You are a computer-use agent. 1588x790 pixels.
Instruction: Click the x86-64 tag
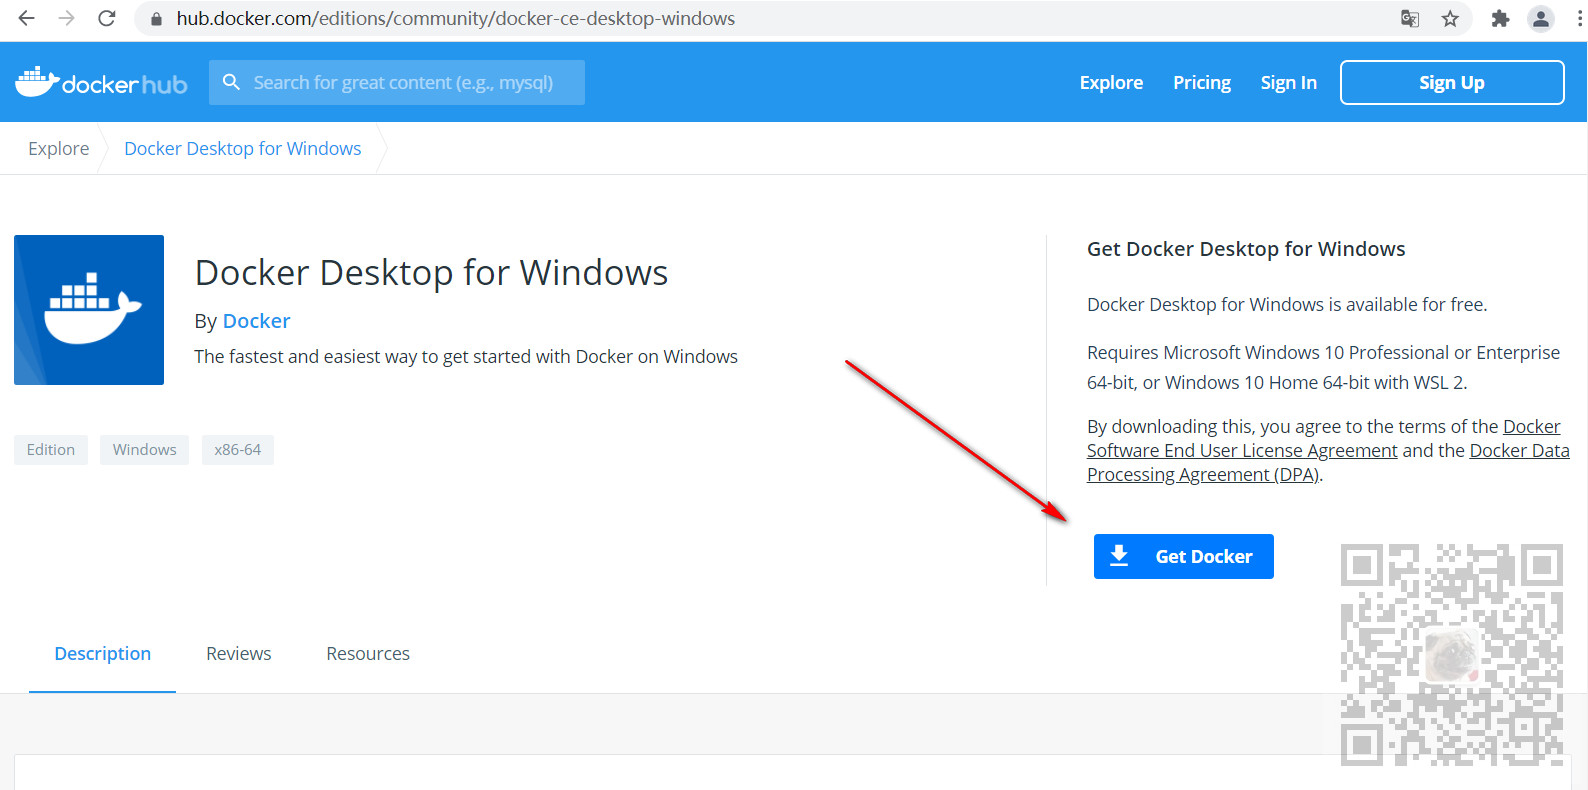(x=237, y=450)
